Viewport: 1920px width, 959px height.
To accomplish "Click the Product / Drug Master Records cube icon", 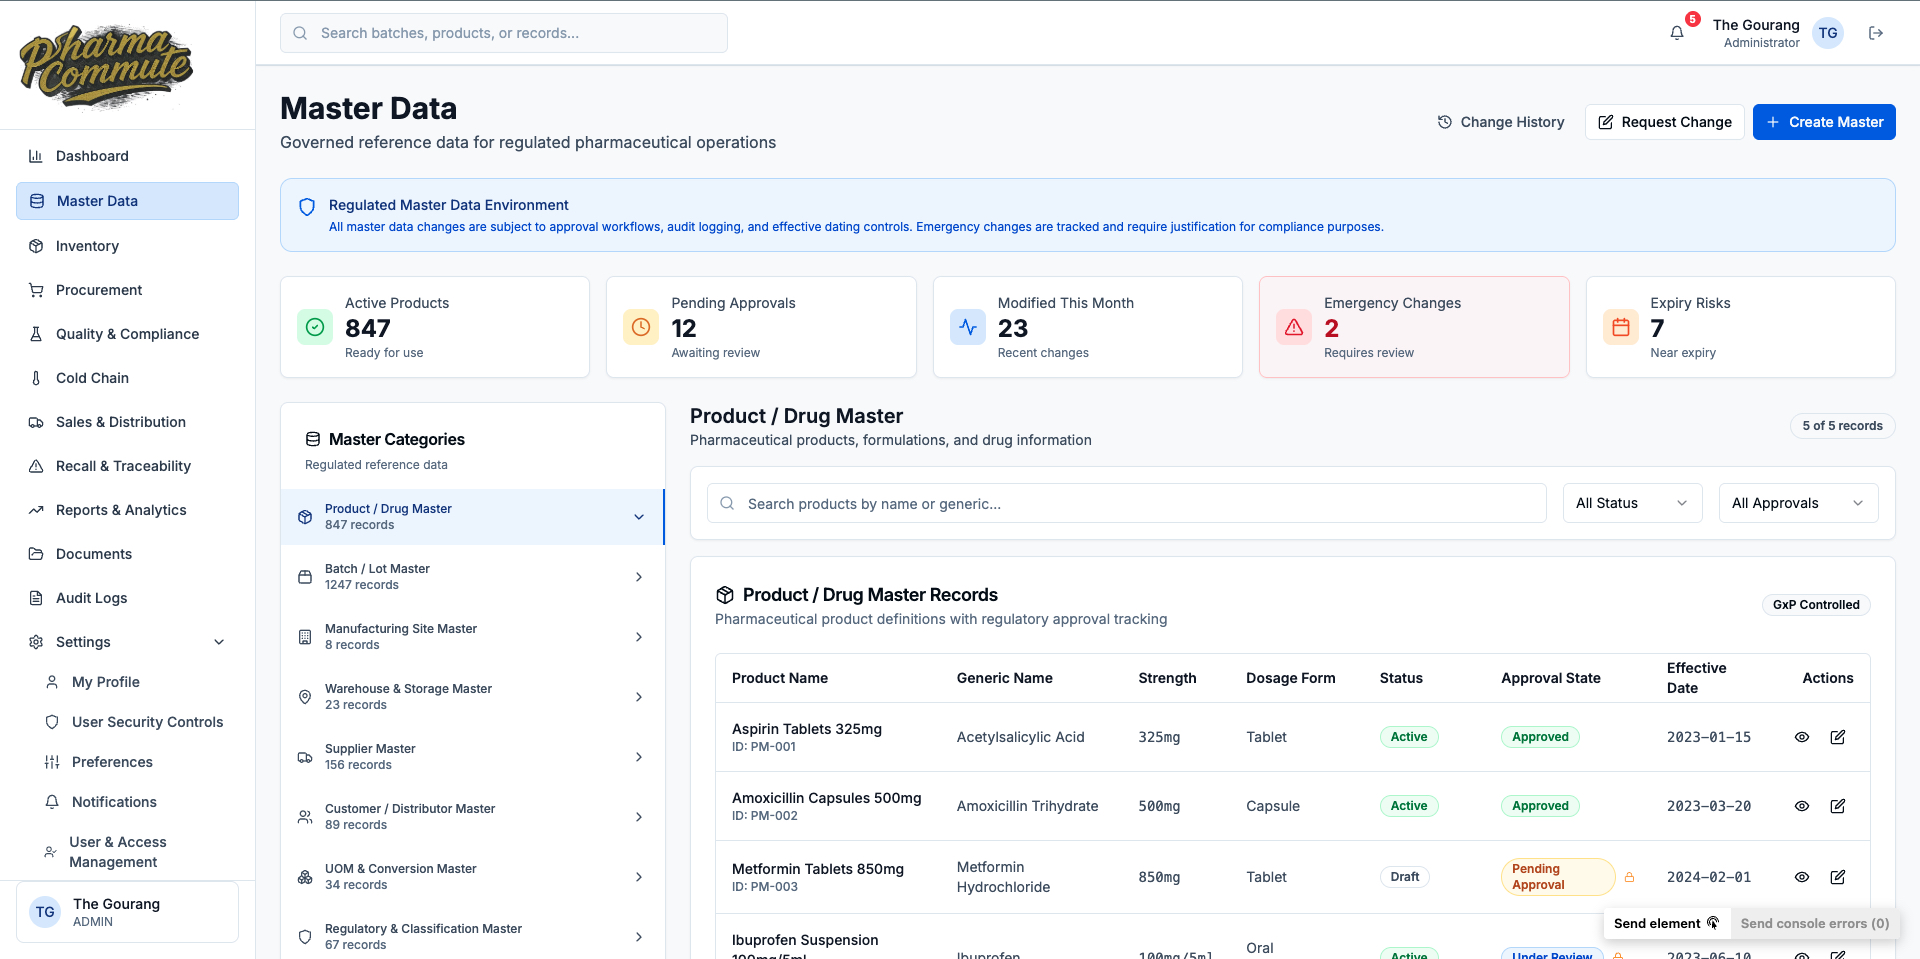I will 725,595.
